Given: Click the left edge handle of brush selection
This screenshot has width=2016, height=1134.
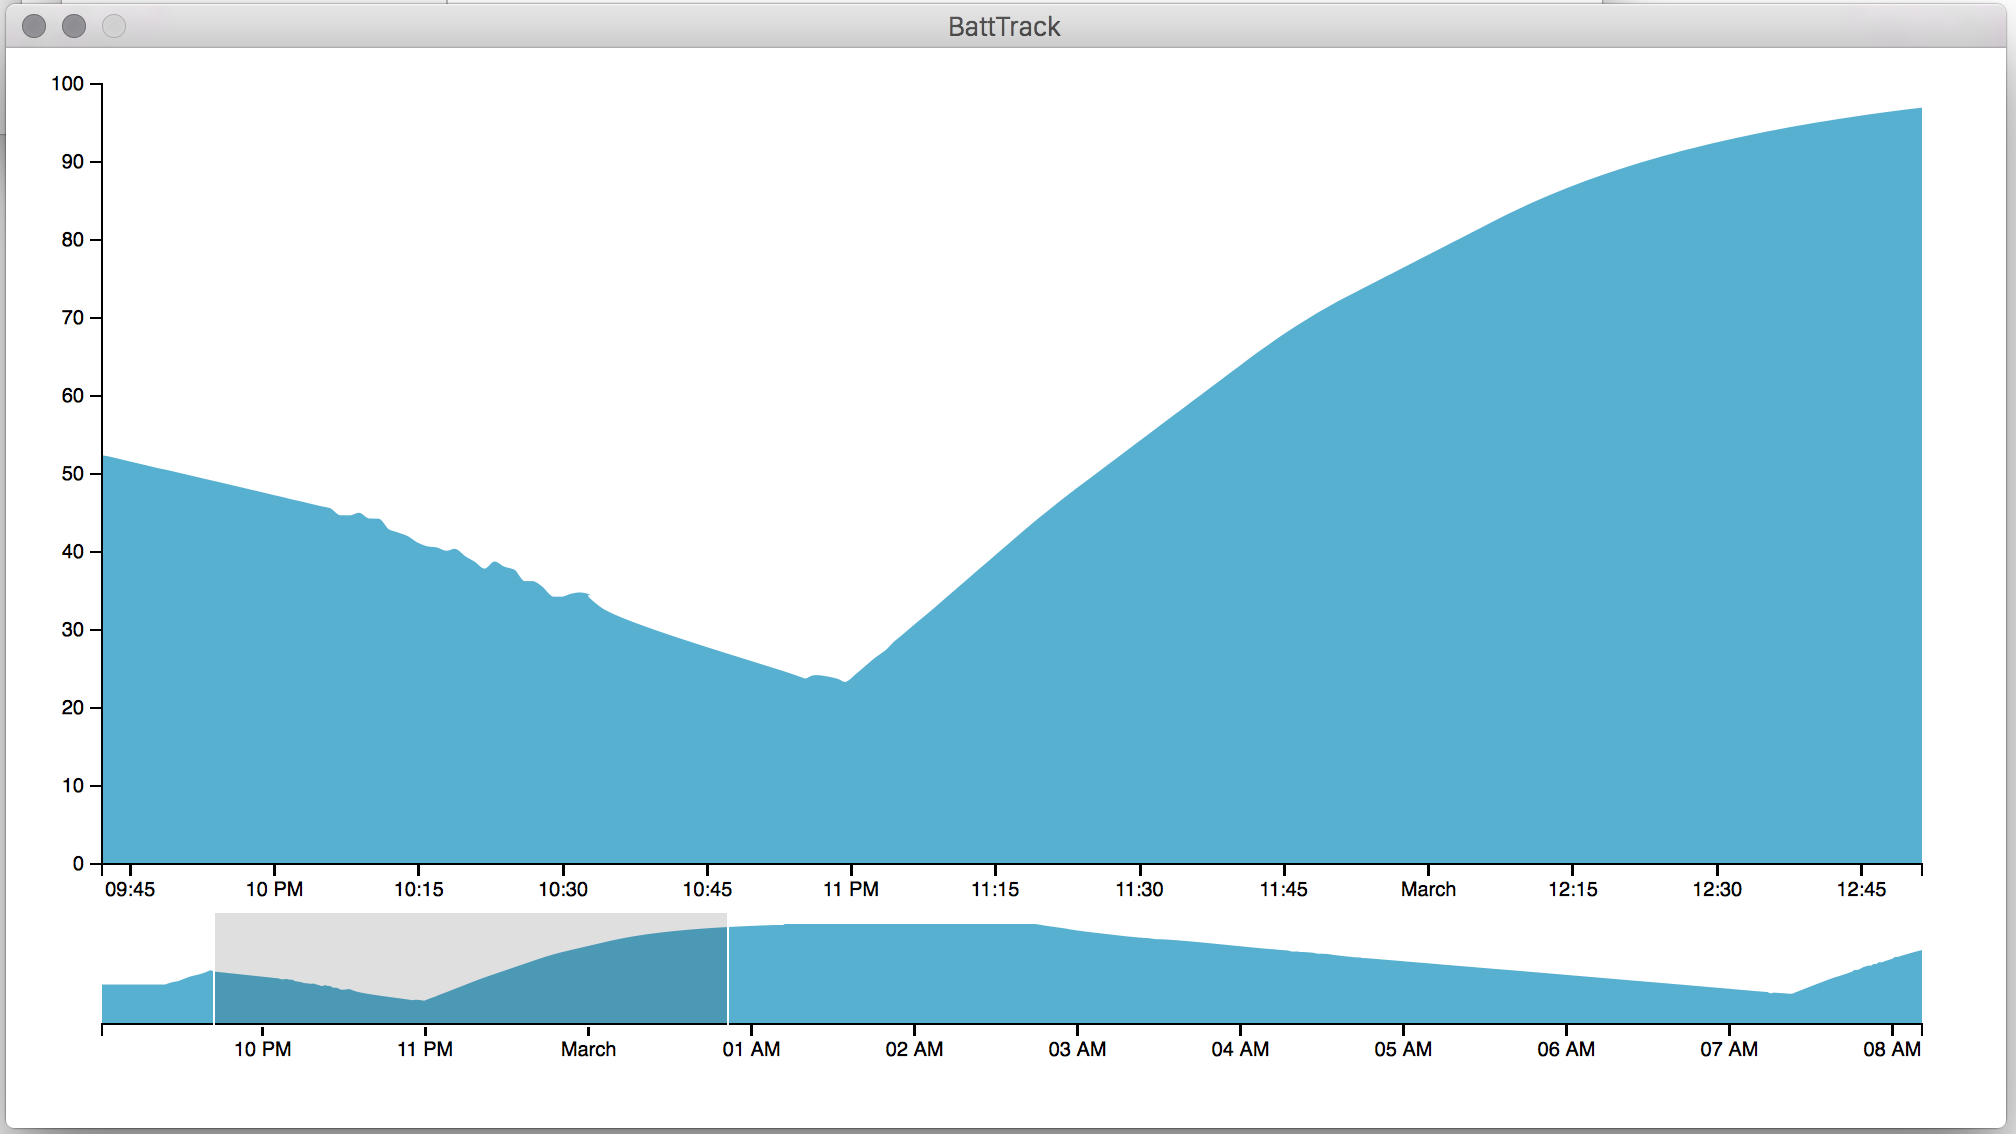Looking at the screenshot, I should coord(214,969).
